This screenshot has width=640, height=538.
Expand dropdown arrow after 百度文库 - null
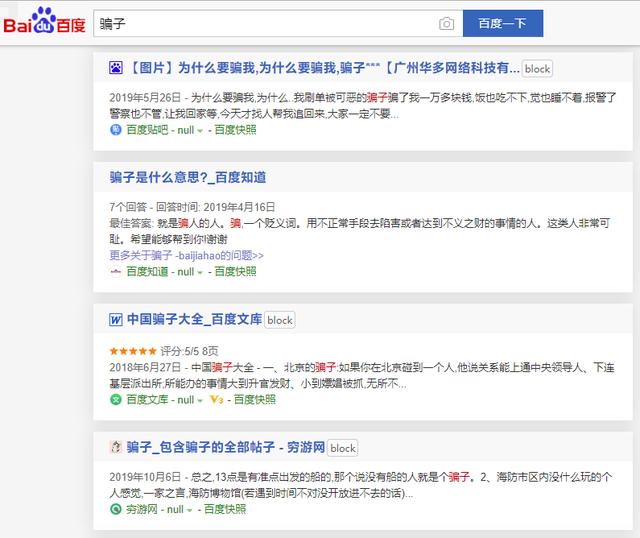(200, 400)
